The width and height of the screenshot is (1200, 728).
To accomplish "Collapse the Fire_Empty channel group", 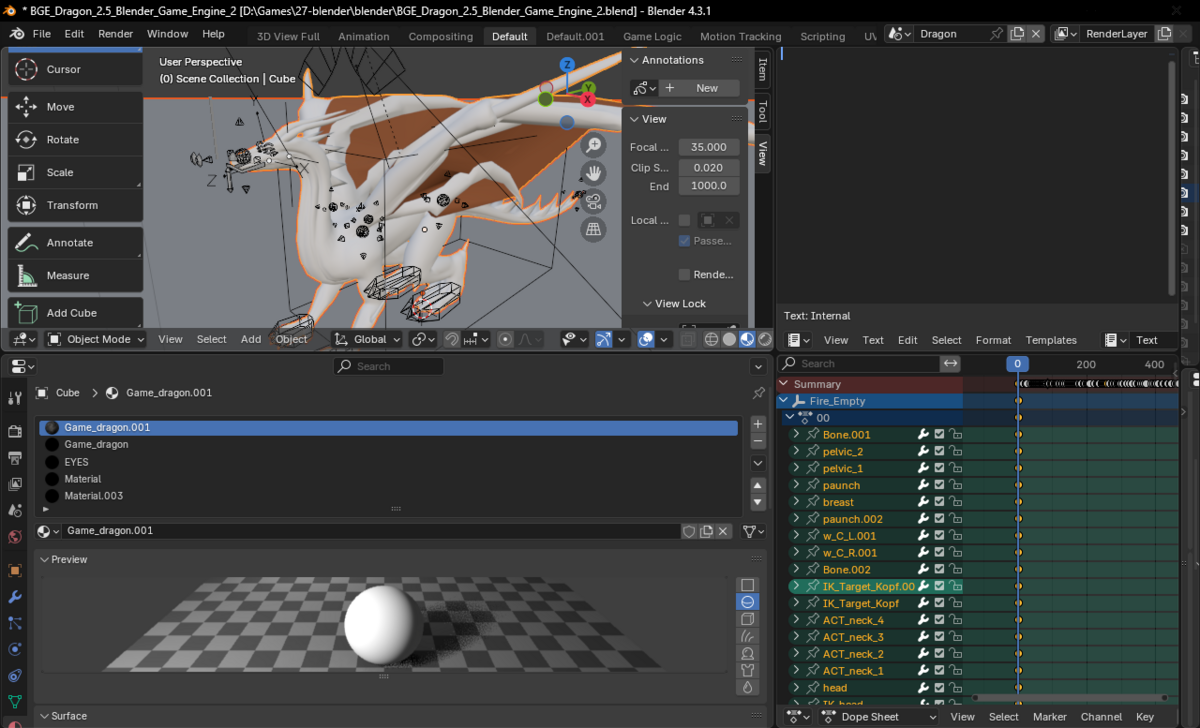I will (x=784, y=401).
